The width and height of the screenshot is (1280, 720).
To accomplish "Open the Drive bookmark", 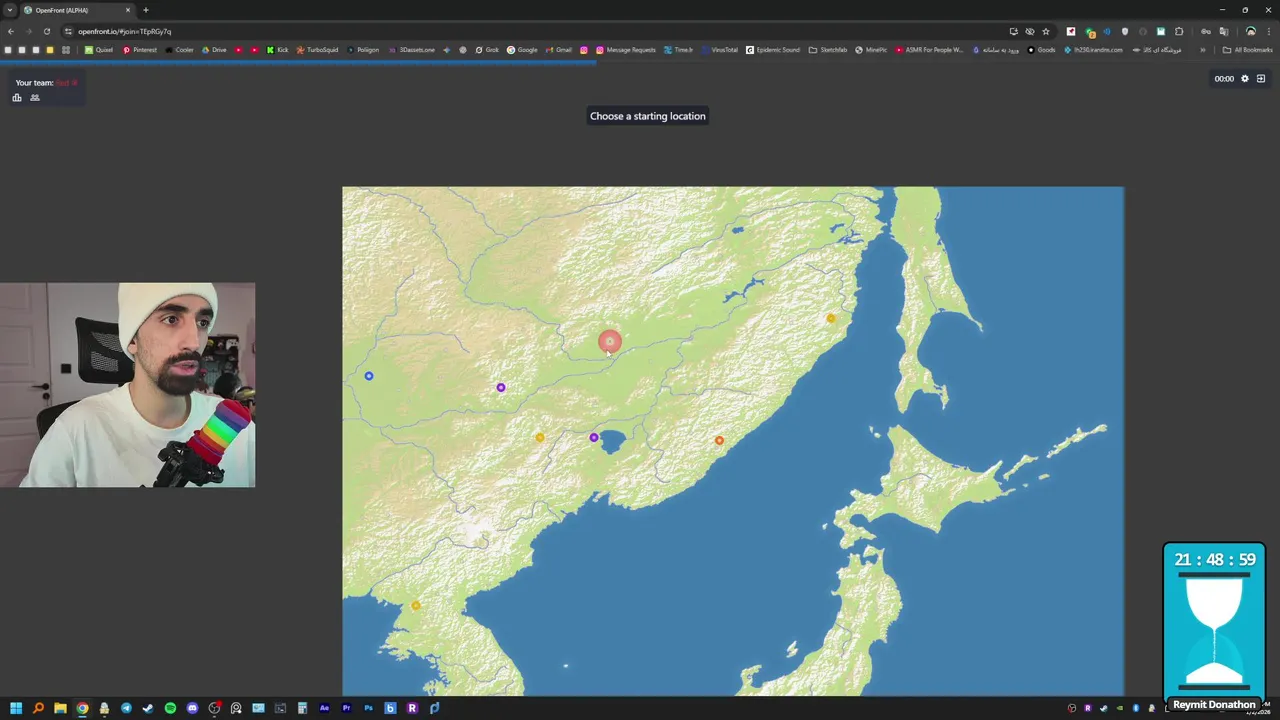I will [x=214, y=49].
